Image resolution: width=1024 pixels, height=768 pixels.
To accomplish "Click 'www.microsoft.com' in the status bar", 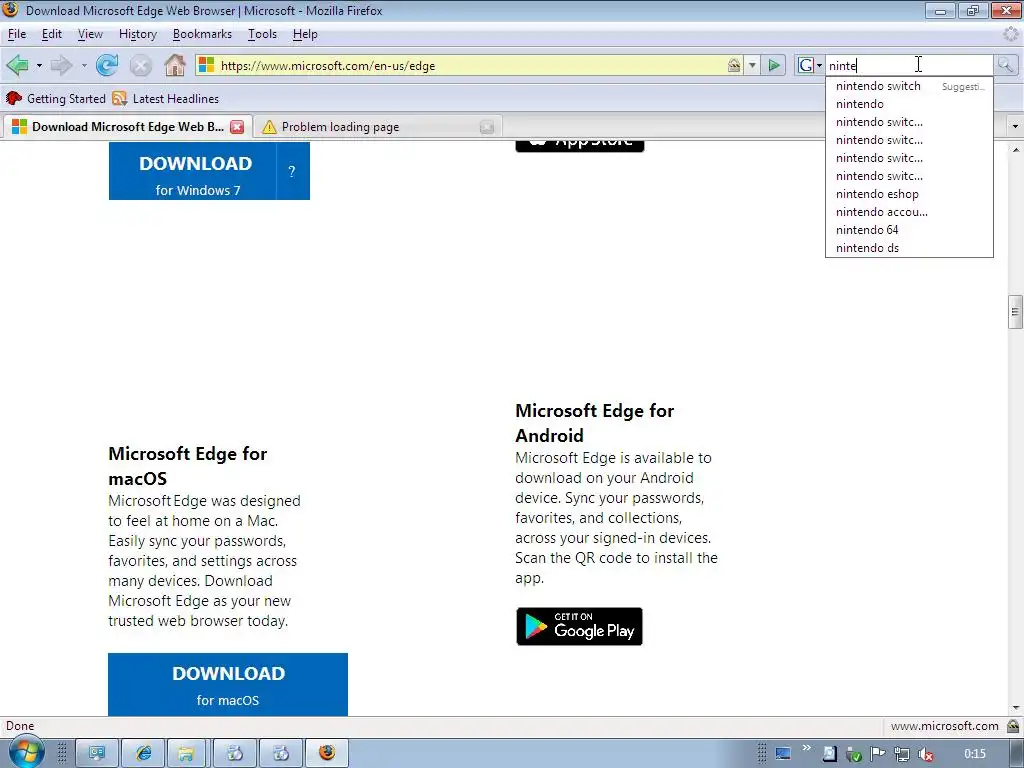I will [x=944, y=726].
